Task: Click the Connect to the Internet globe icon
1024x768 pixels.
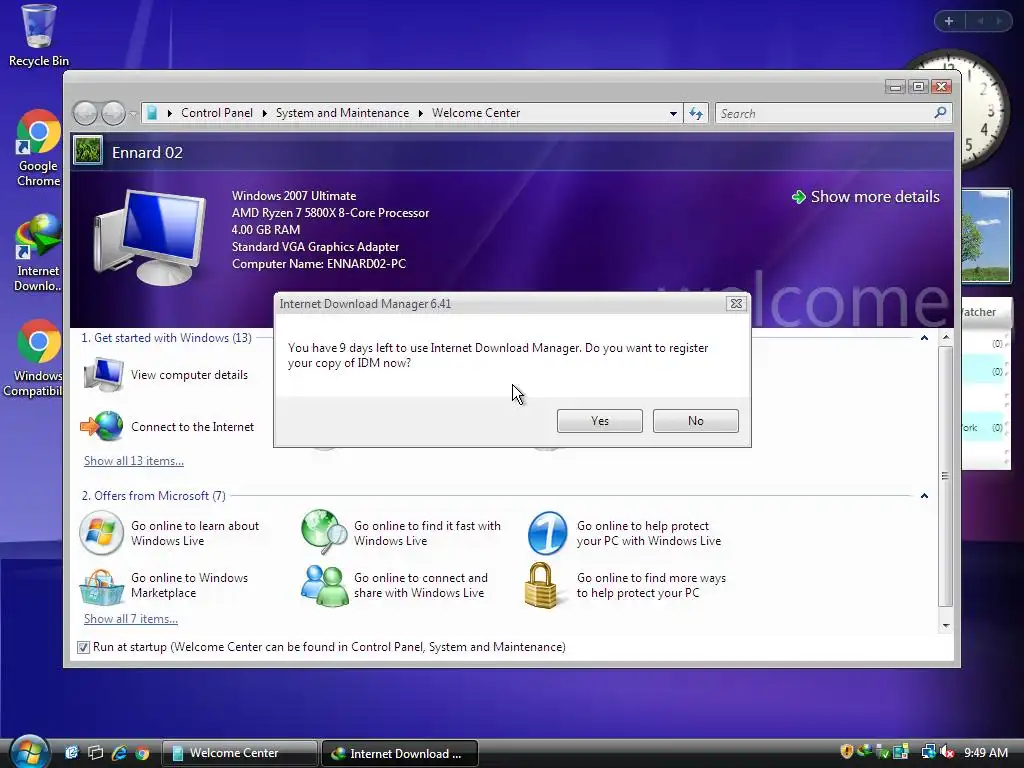Action: 103,426
